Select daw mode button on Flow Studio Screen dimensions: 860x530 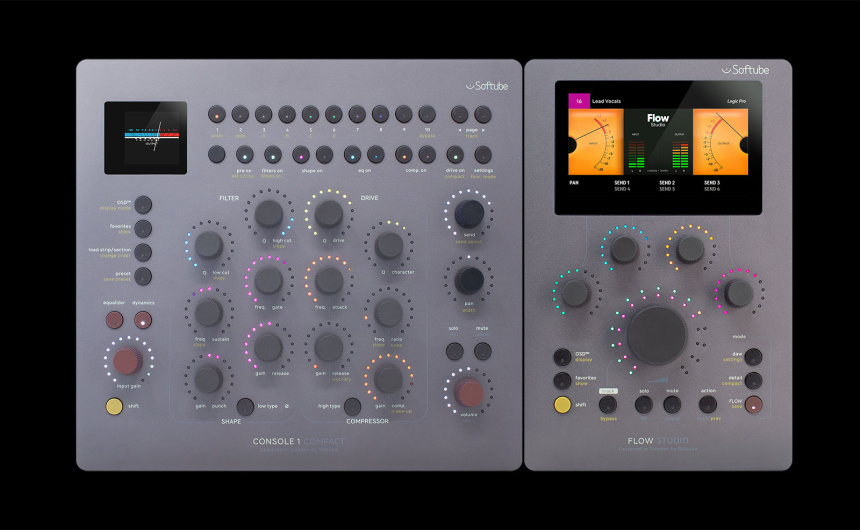(x=753, y=357)
